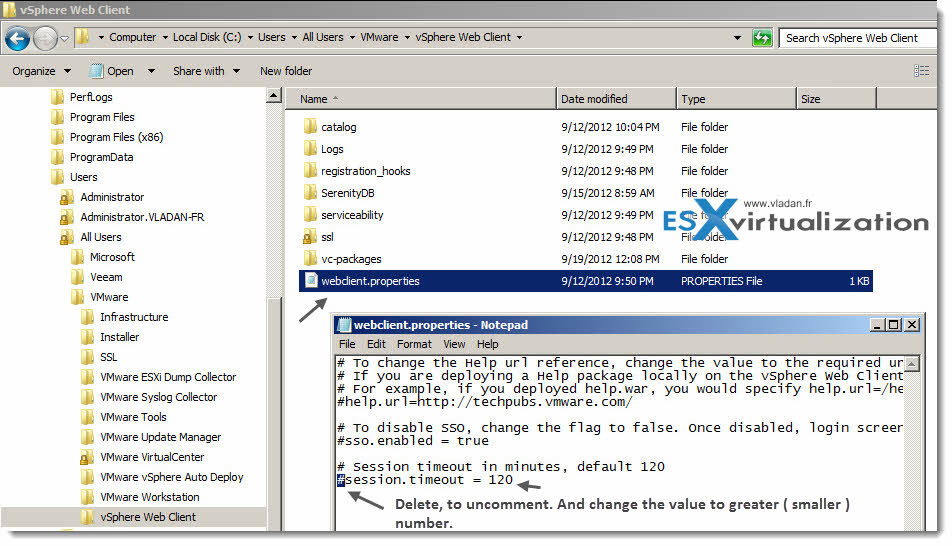
Task: Sort by Size column header
Action: [x=836, y=98]
